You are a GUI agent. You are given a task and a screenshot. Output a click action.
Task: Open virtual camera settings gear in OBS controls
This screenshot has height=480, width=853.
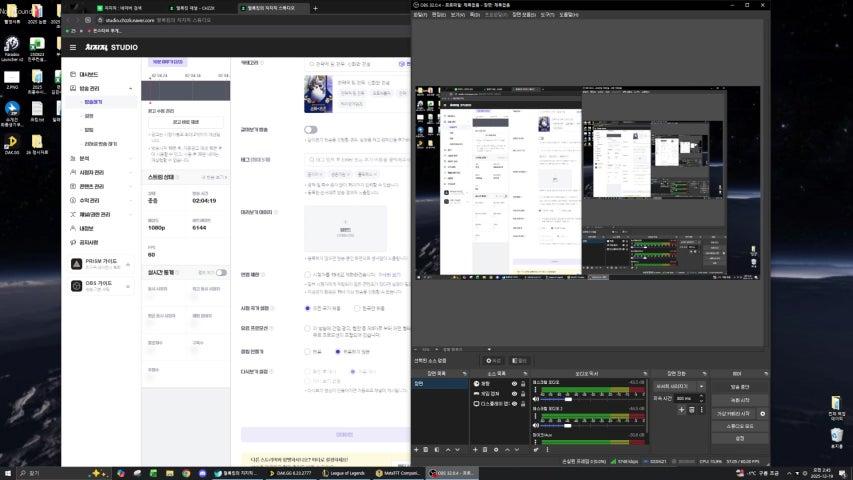click(x=762, y=414)
